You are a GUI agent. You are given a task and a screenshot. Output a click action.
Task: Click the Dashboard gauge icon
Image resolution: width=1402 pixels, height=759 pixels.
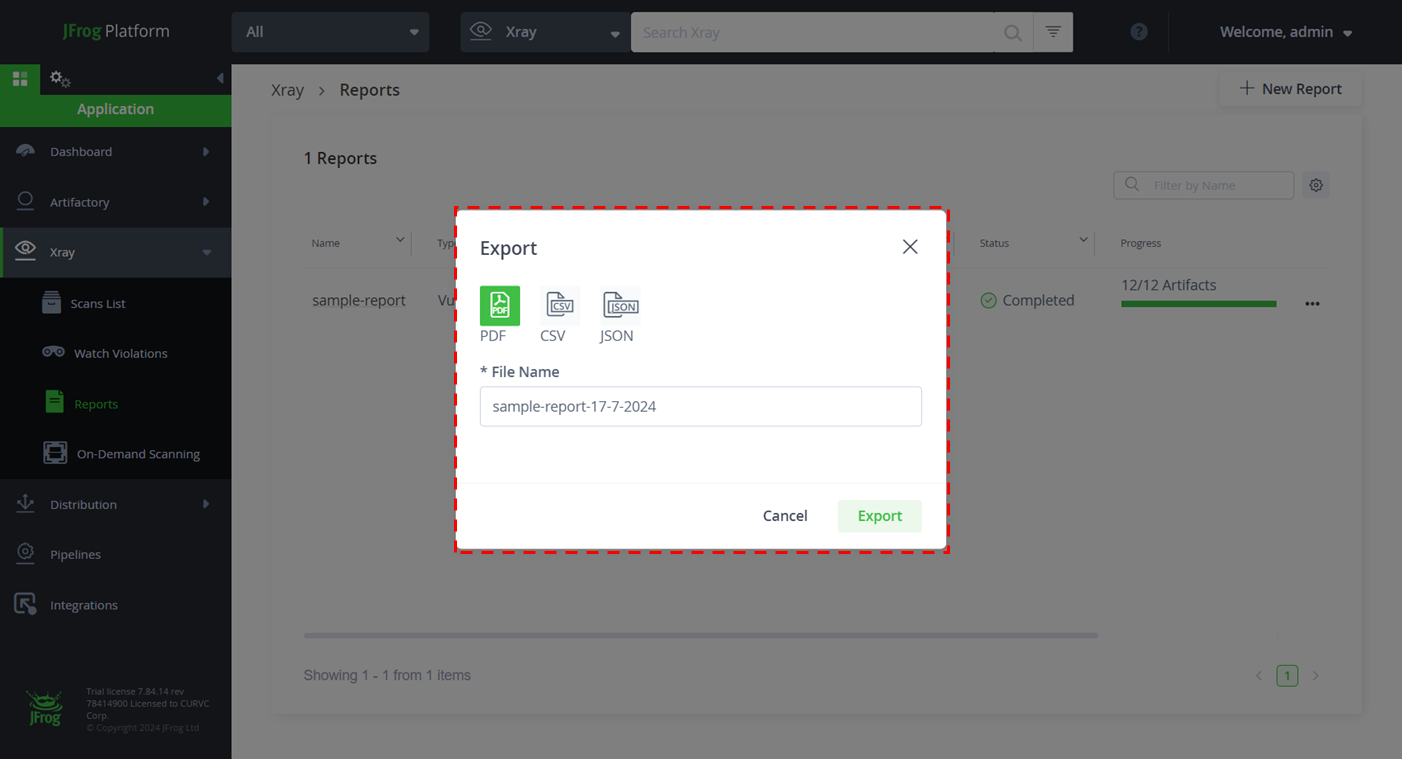tap(25, 151)
